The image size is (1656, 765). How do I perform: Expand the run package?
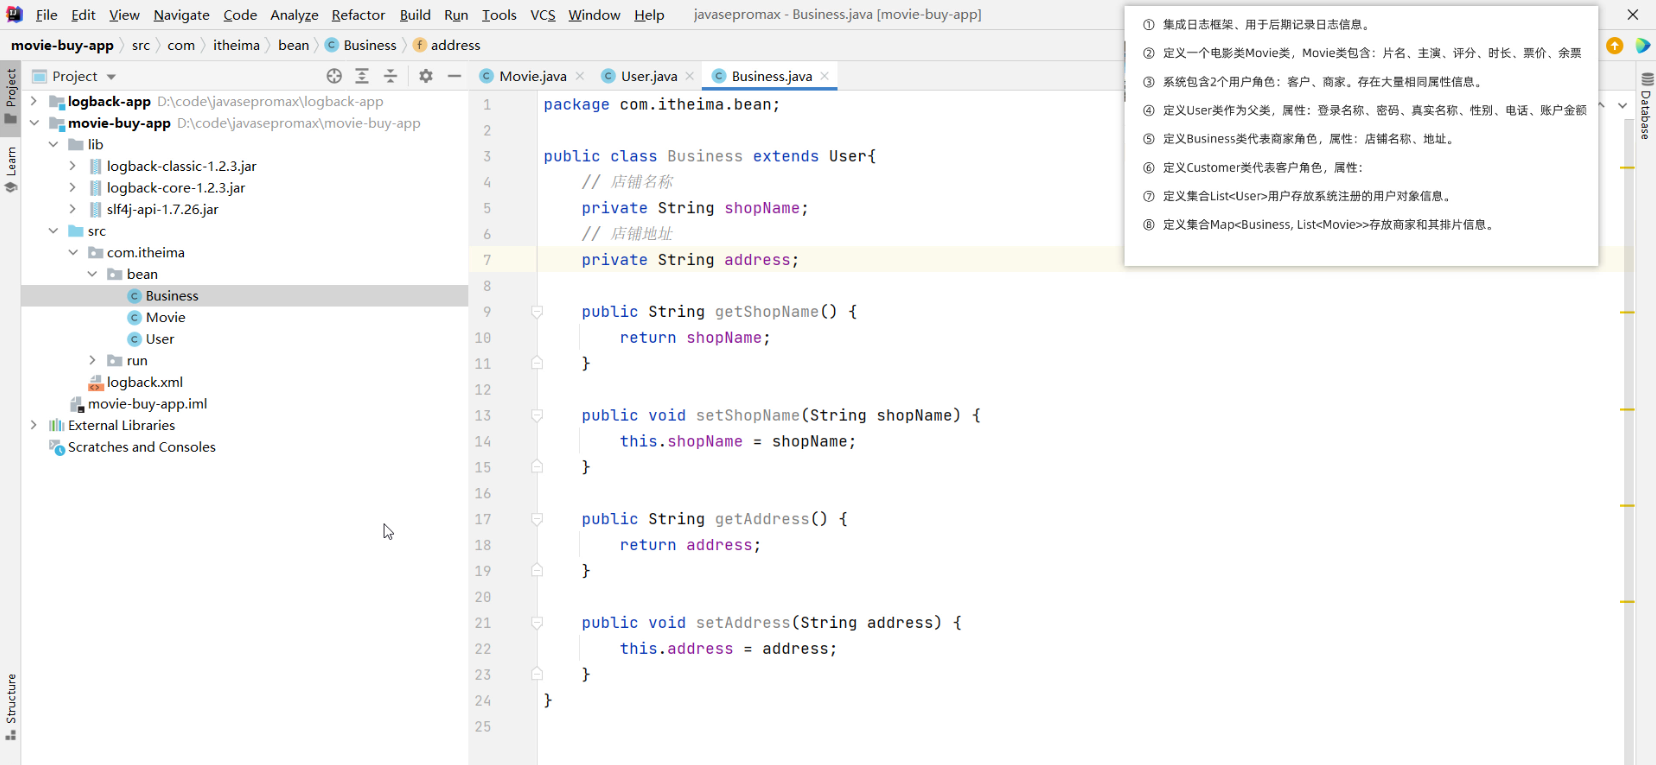92,360
